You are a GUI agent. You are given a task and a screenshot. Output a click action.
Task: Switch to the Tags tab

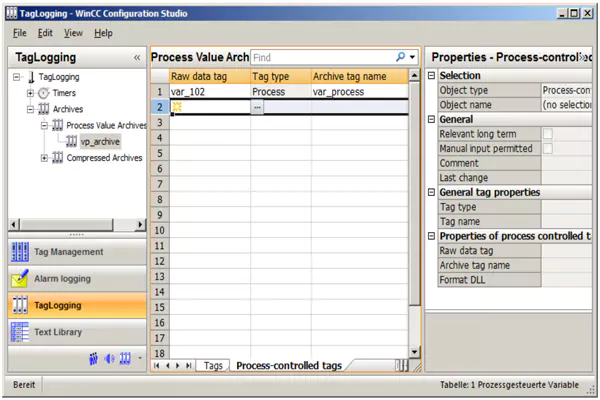pyautogui.click(x=213, y=366)
